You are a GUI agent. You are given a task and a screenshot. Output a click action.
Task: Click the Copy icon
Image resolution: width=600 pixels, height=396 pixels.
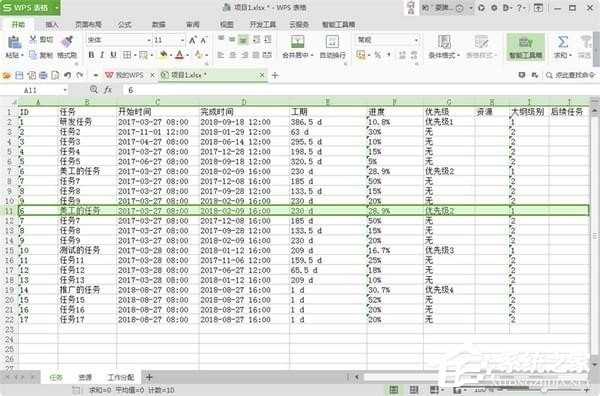[33, 55]
